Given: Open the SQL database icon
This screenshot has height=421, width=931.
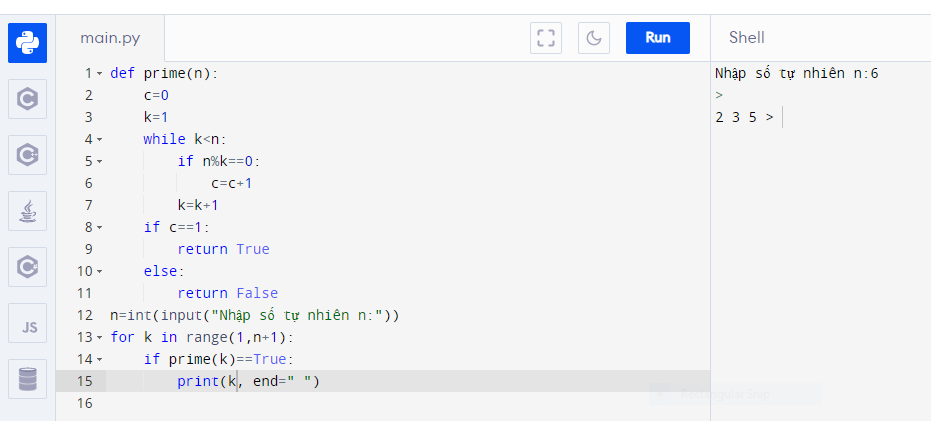Looking at the screenshot, I should 27,379.
